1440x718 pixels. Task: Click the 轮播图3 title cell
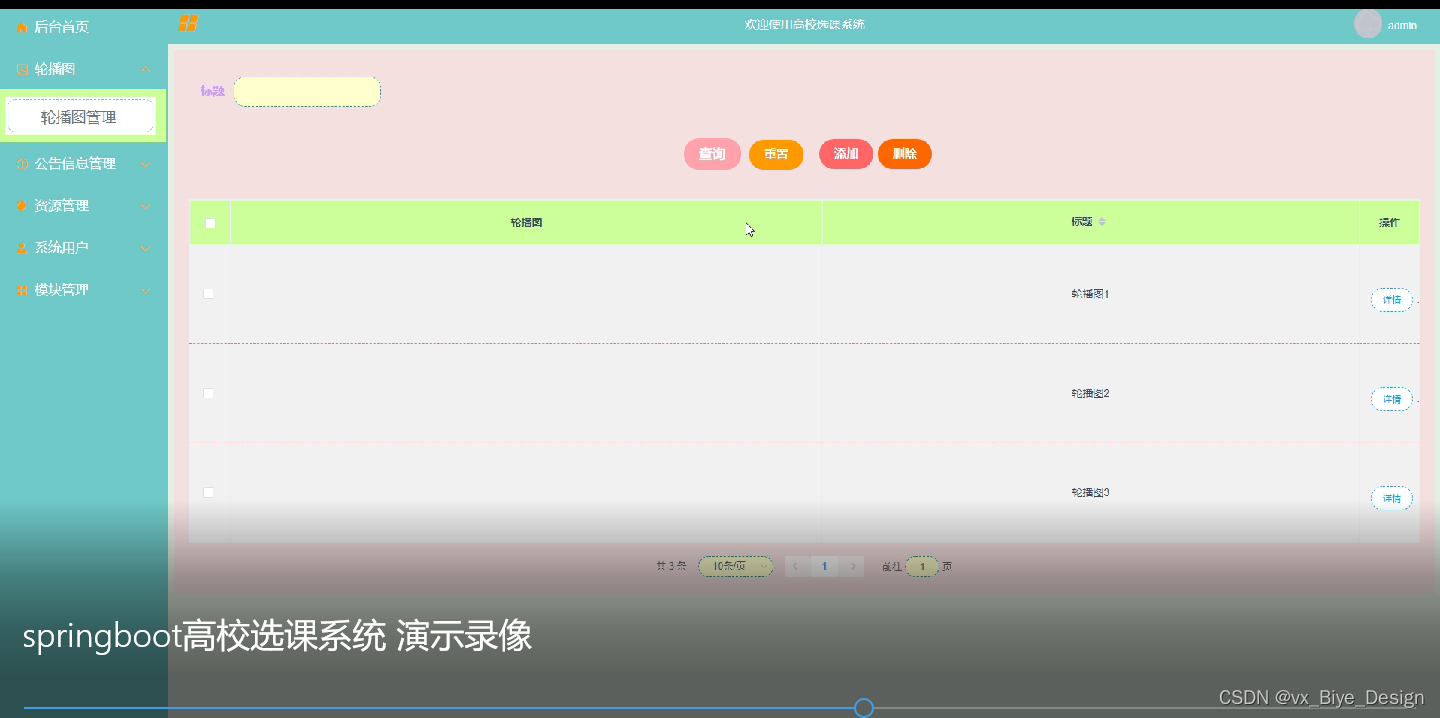click(x=1090, y=492)
